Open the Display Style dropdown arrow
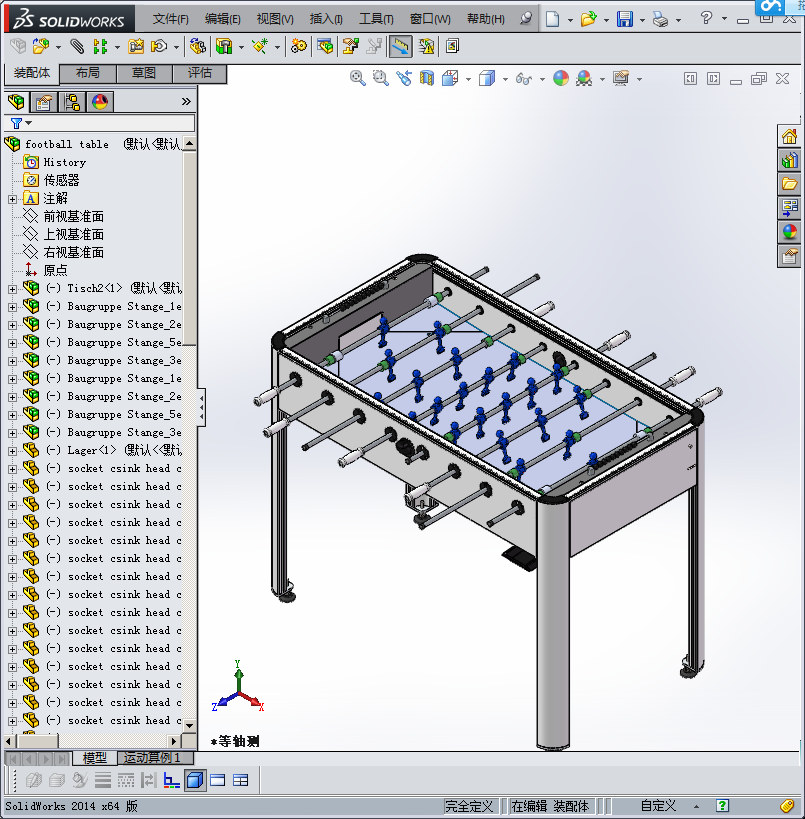The width and height of the screenshot is (805, 819). (x=505, y=79)
